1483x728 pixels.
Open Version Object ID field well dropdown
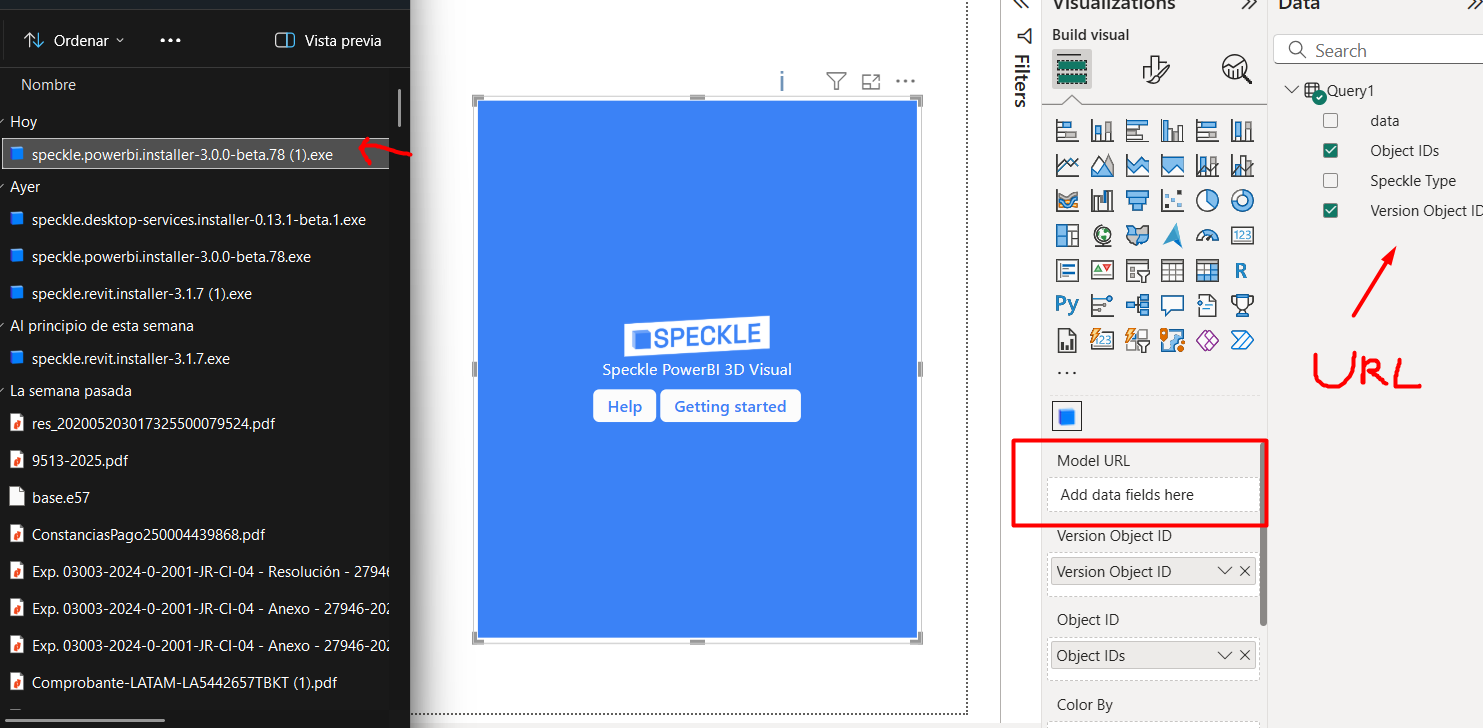click(x=1225, y=571)
